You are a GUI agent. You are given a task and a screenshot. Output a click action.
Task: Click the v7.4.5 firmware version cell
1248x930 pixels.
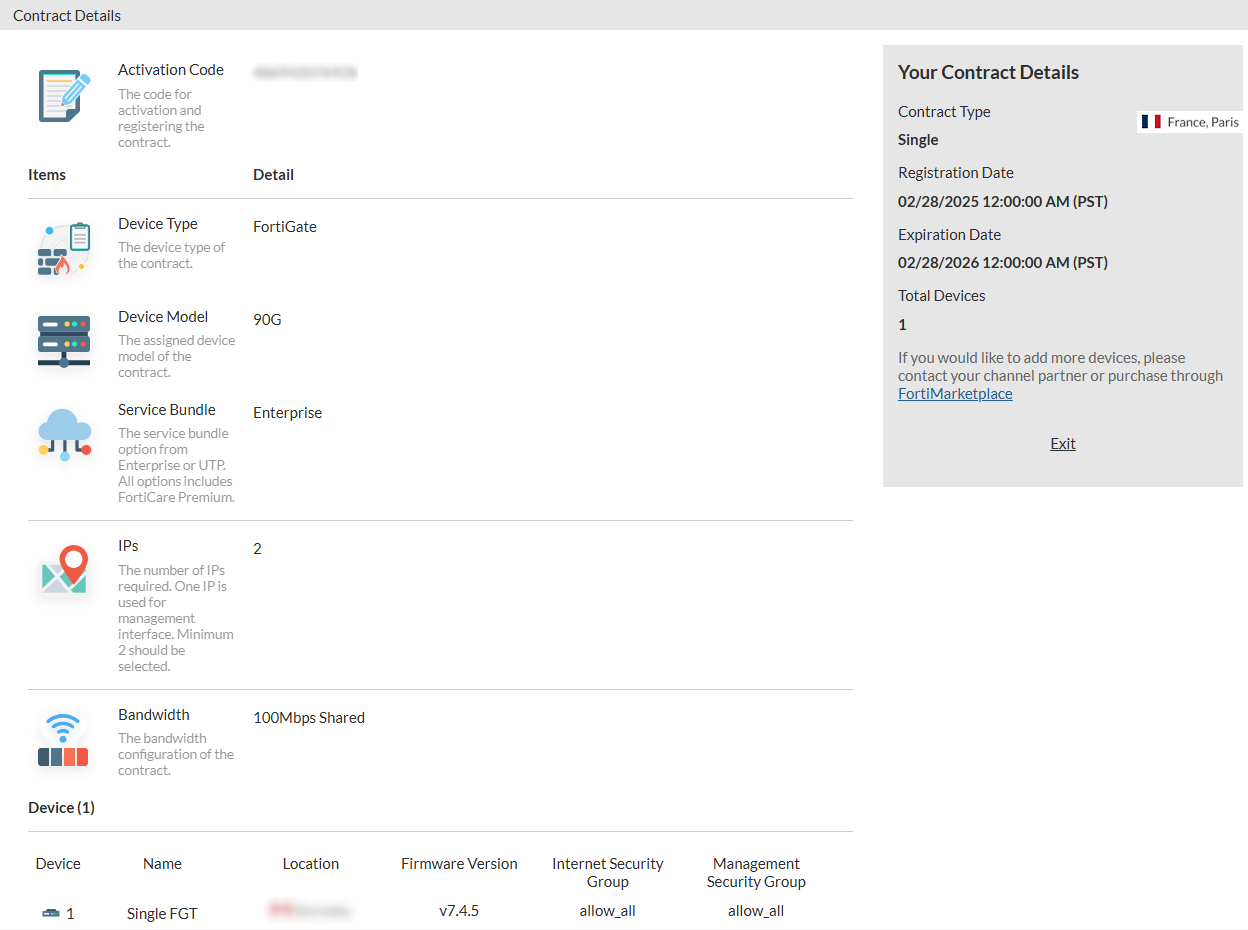(459, 911)
